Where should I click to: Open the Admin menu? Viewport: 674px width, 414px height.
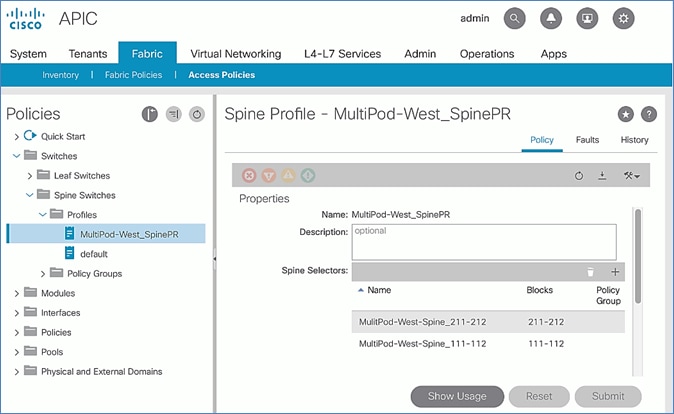click(x=420, y=54)
